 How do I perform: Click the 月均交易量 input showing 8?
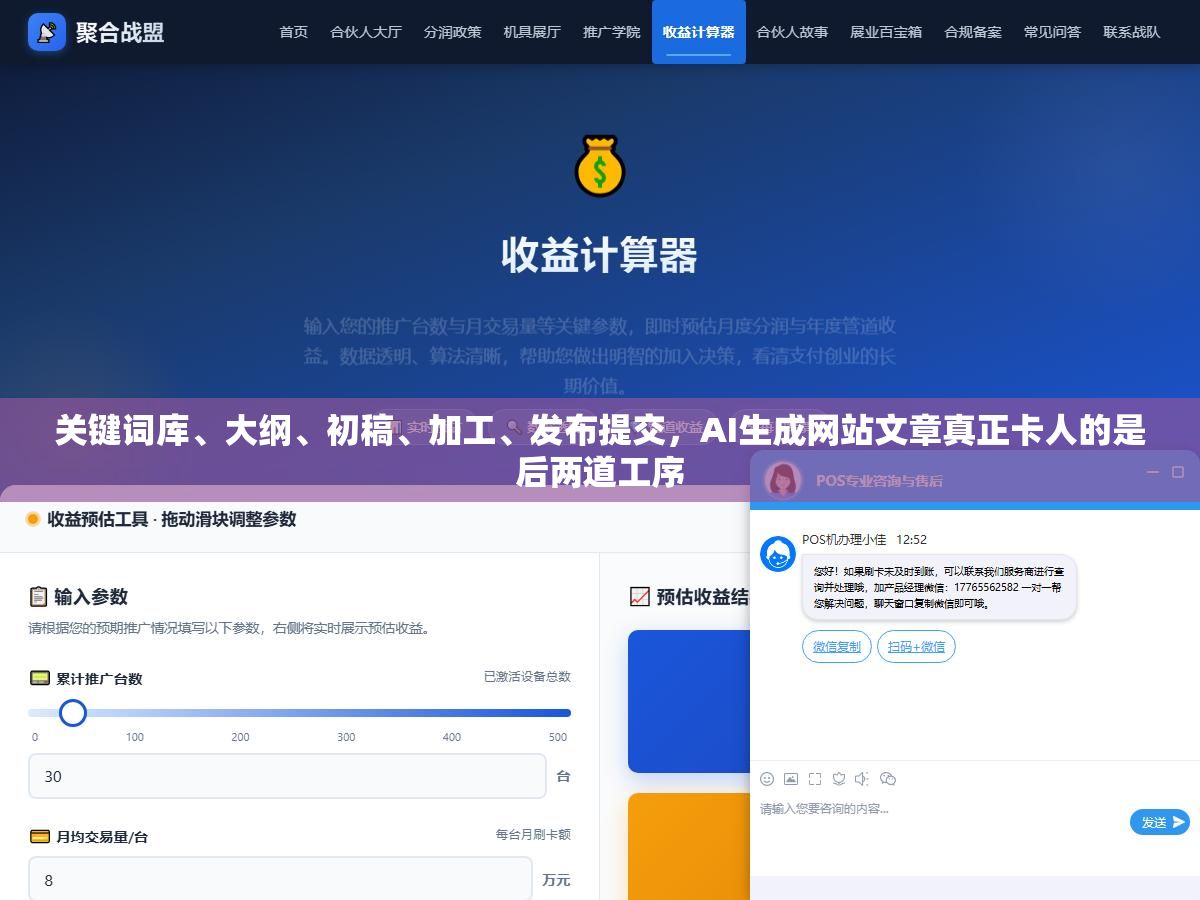click(280, 880)
